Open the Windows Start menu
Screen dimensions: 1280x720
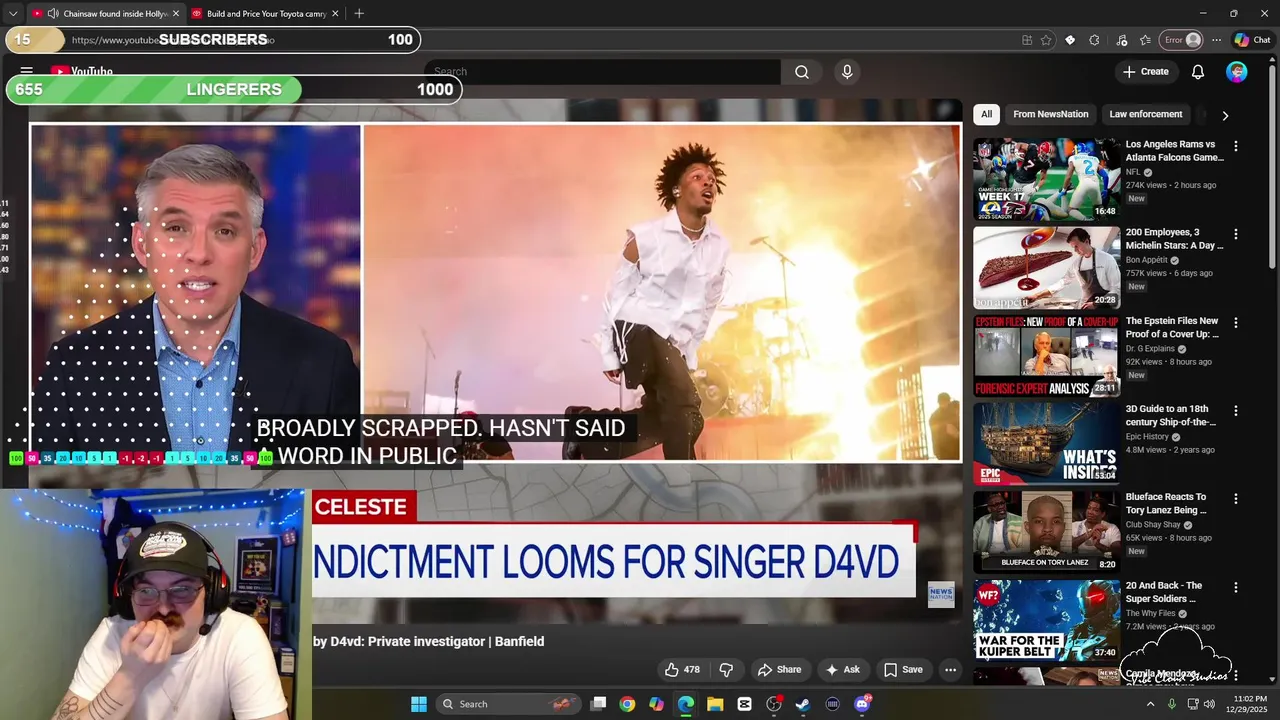pos(418,704)
